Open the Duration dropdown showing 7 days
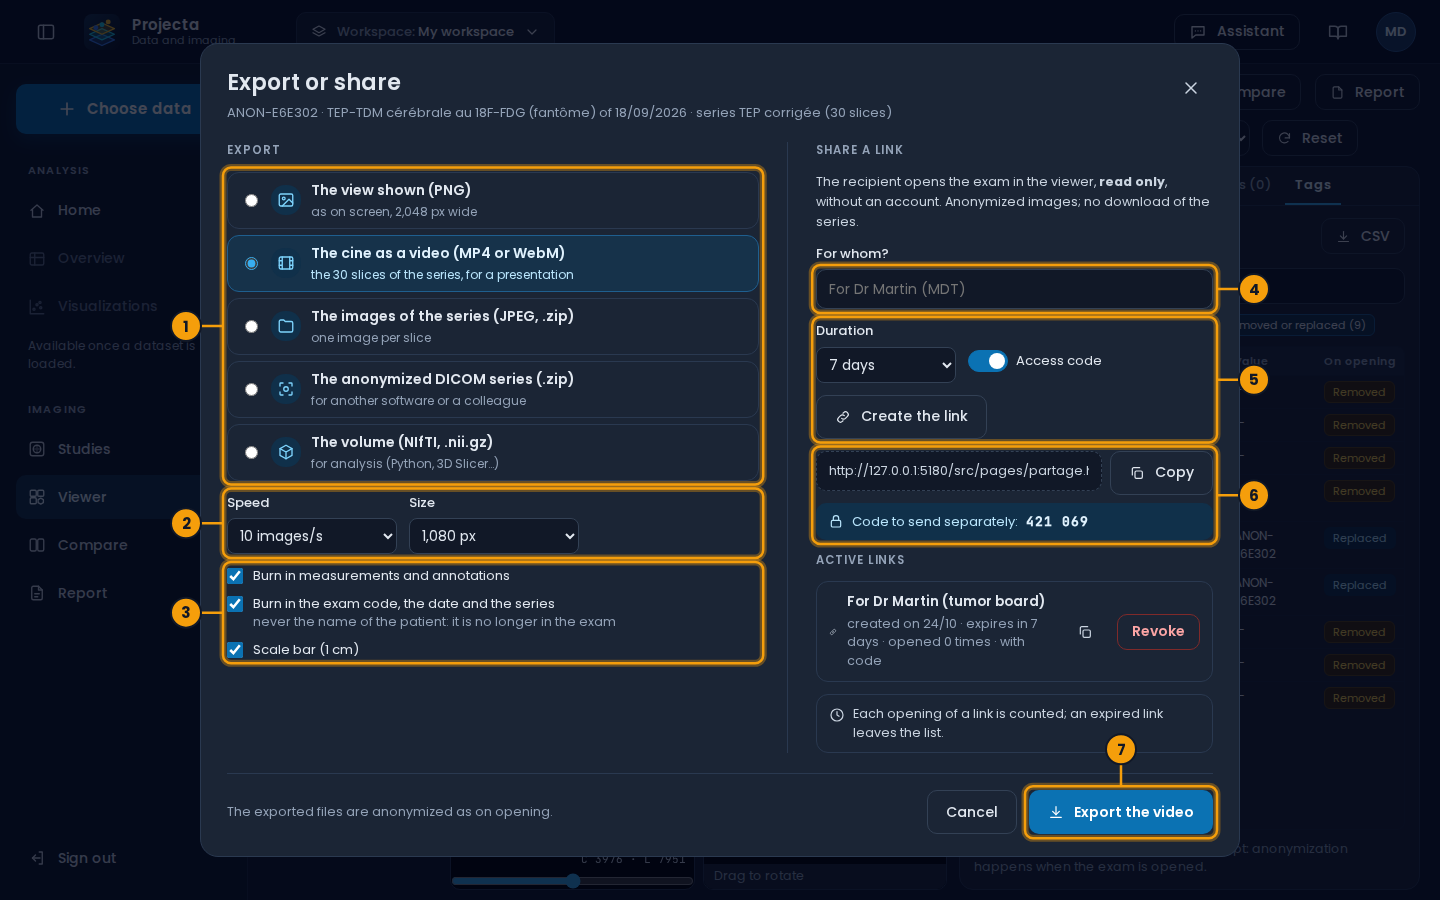Screen dimensions: 1440x900 point(886,365)
